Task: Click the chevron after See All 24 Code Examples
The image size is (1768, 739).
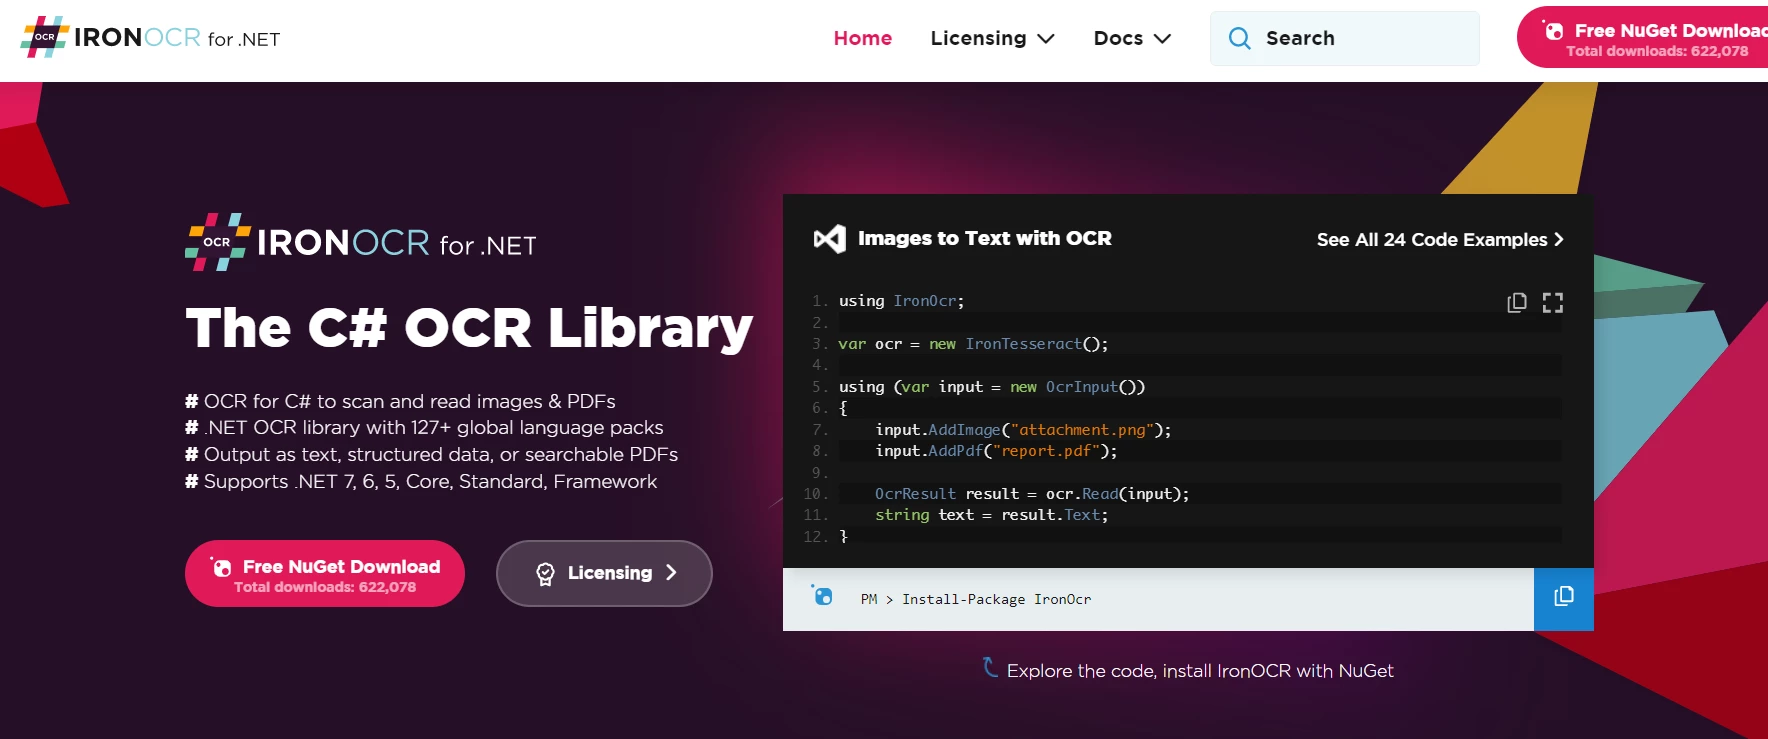Action: 1558,239
